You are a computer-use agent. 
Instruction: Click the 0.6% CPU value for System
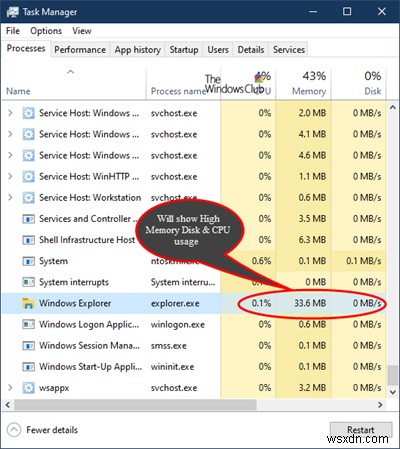tap(261, 261)
